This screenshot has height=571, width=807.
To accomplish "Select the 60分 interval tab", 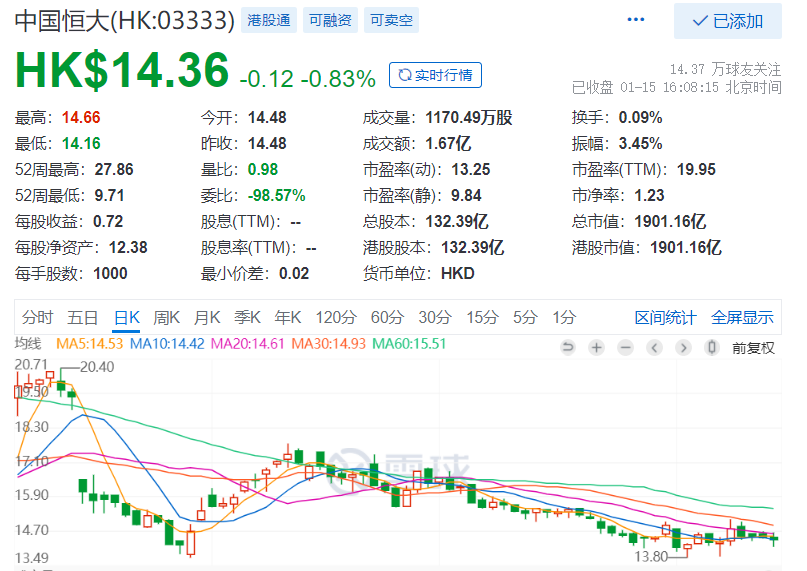I will [x=387, y=317].
